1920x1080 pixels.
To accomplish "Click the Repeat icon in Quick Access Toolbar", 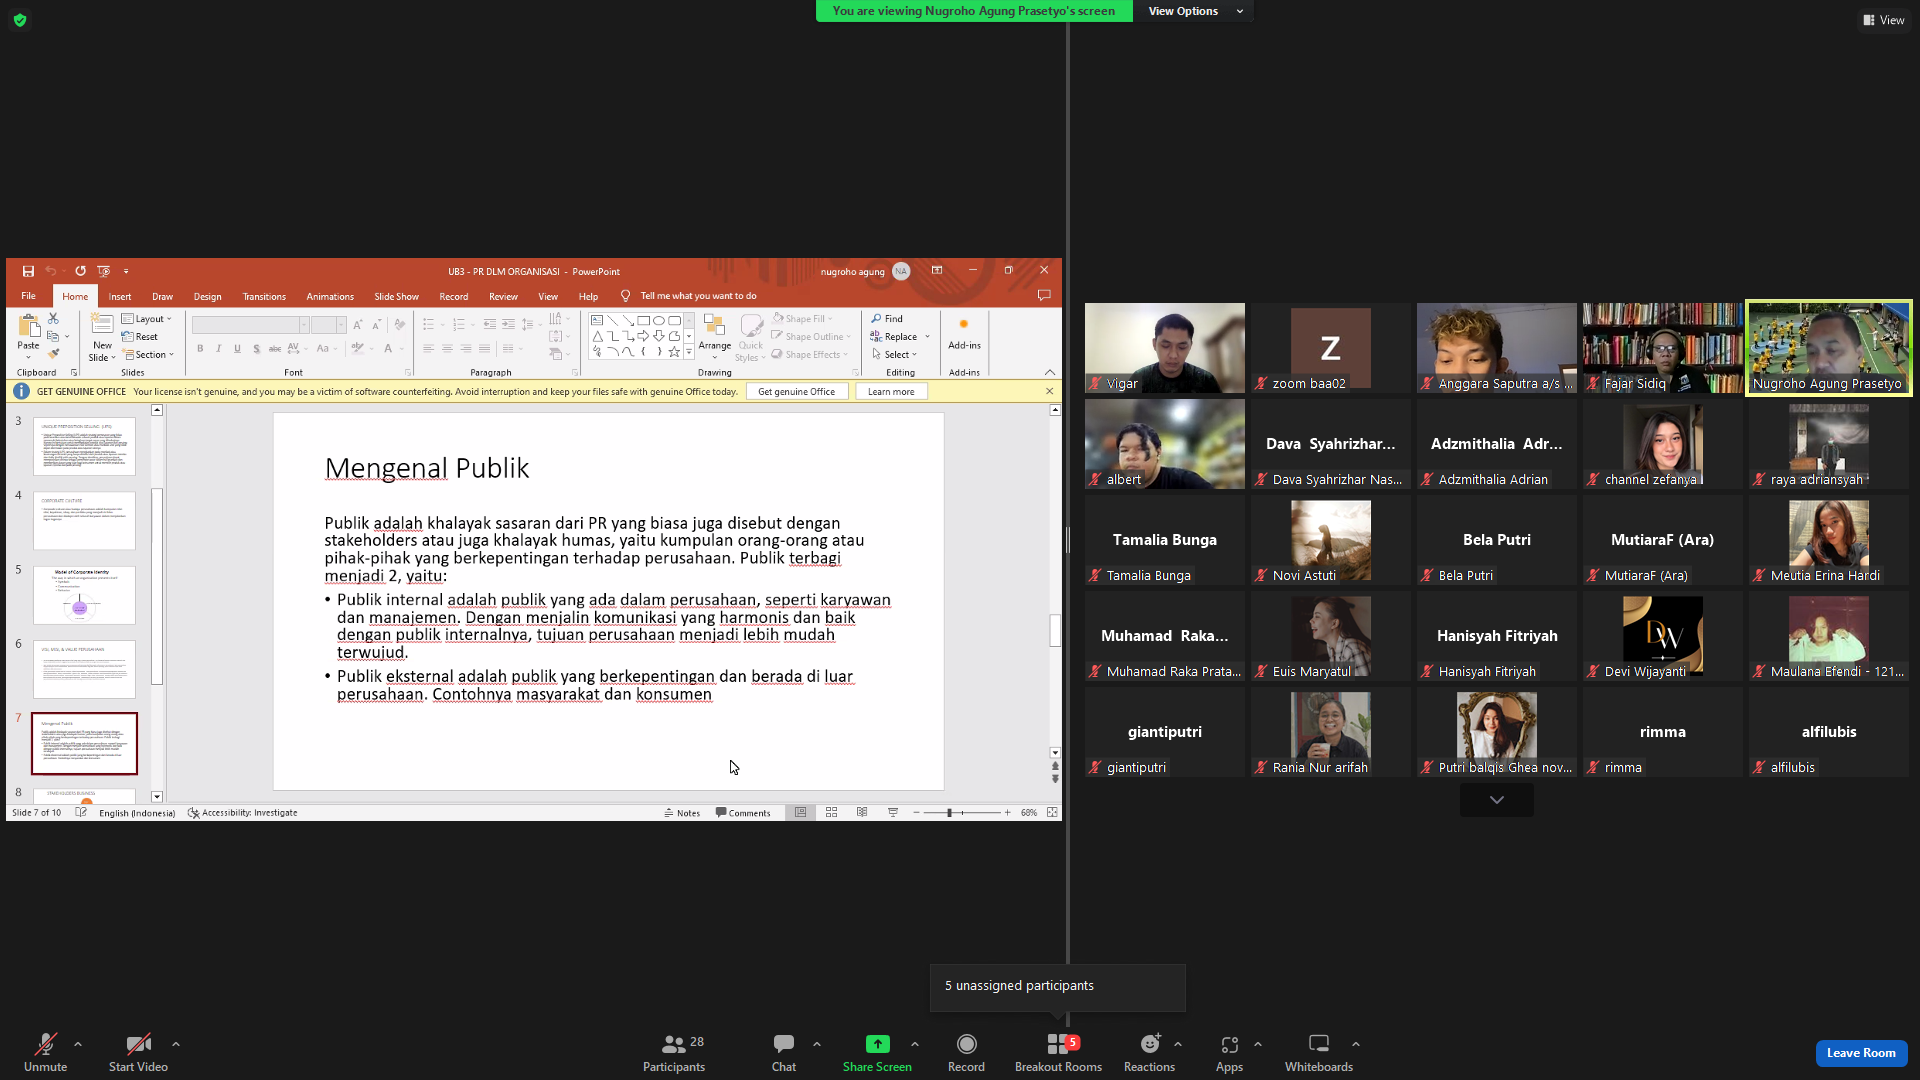I will [80, 271].
